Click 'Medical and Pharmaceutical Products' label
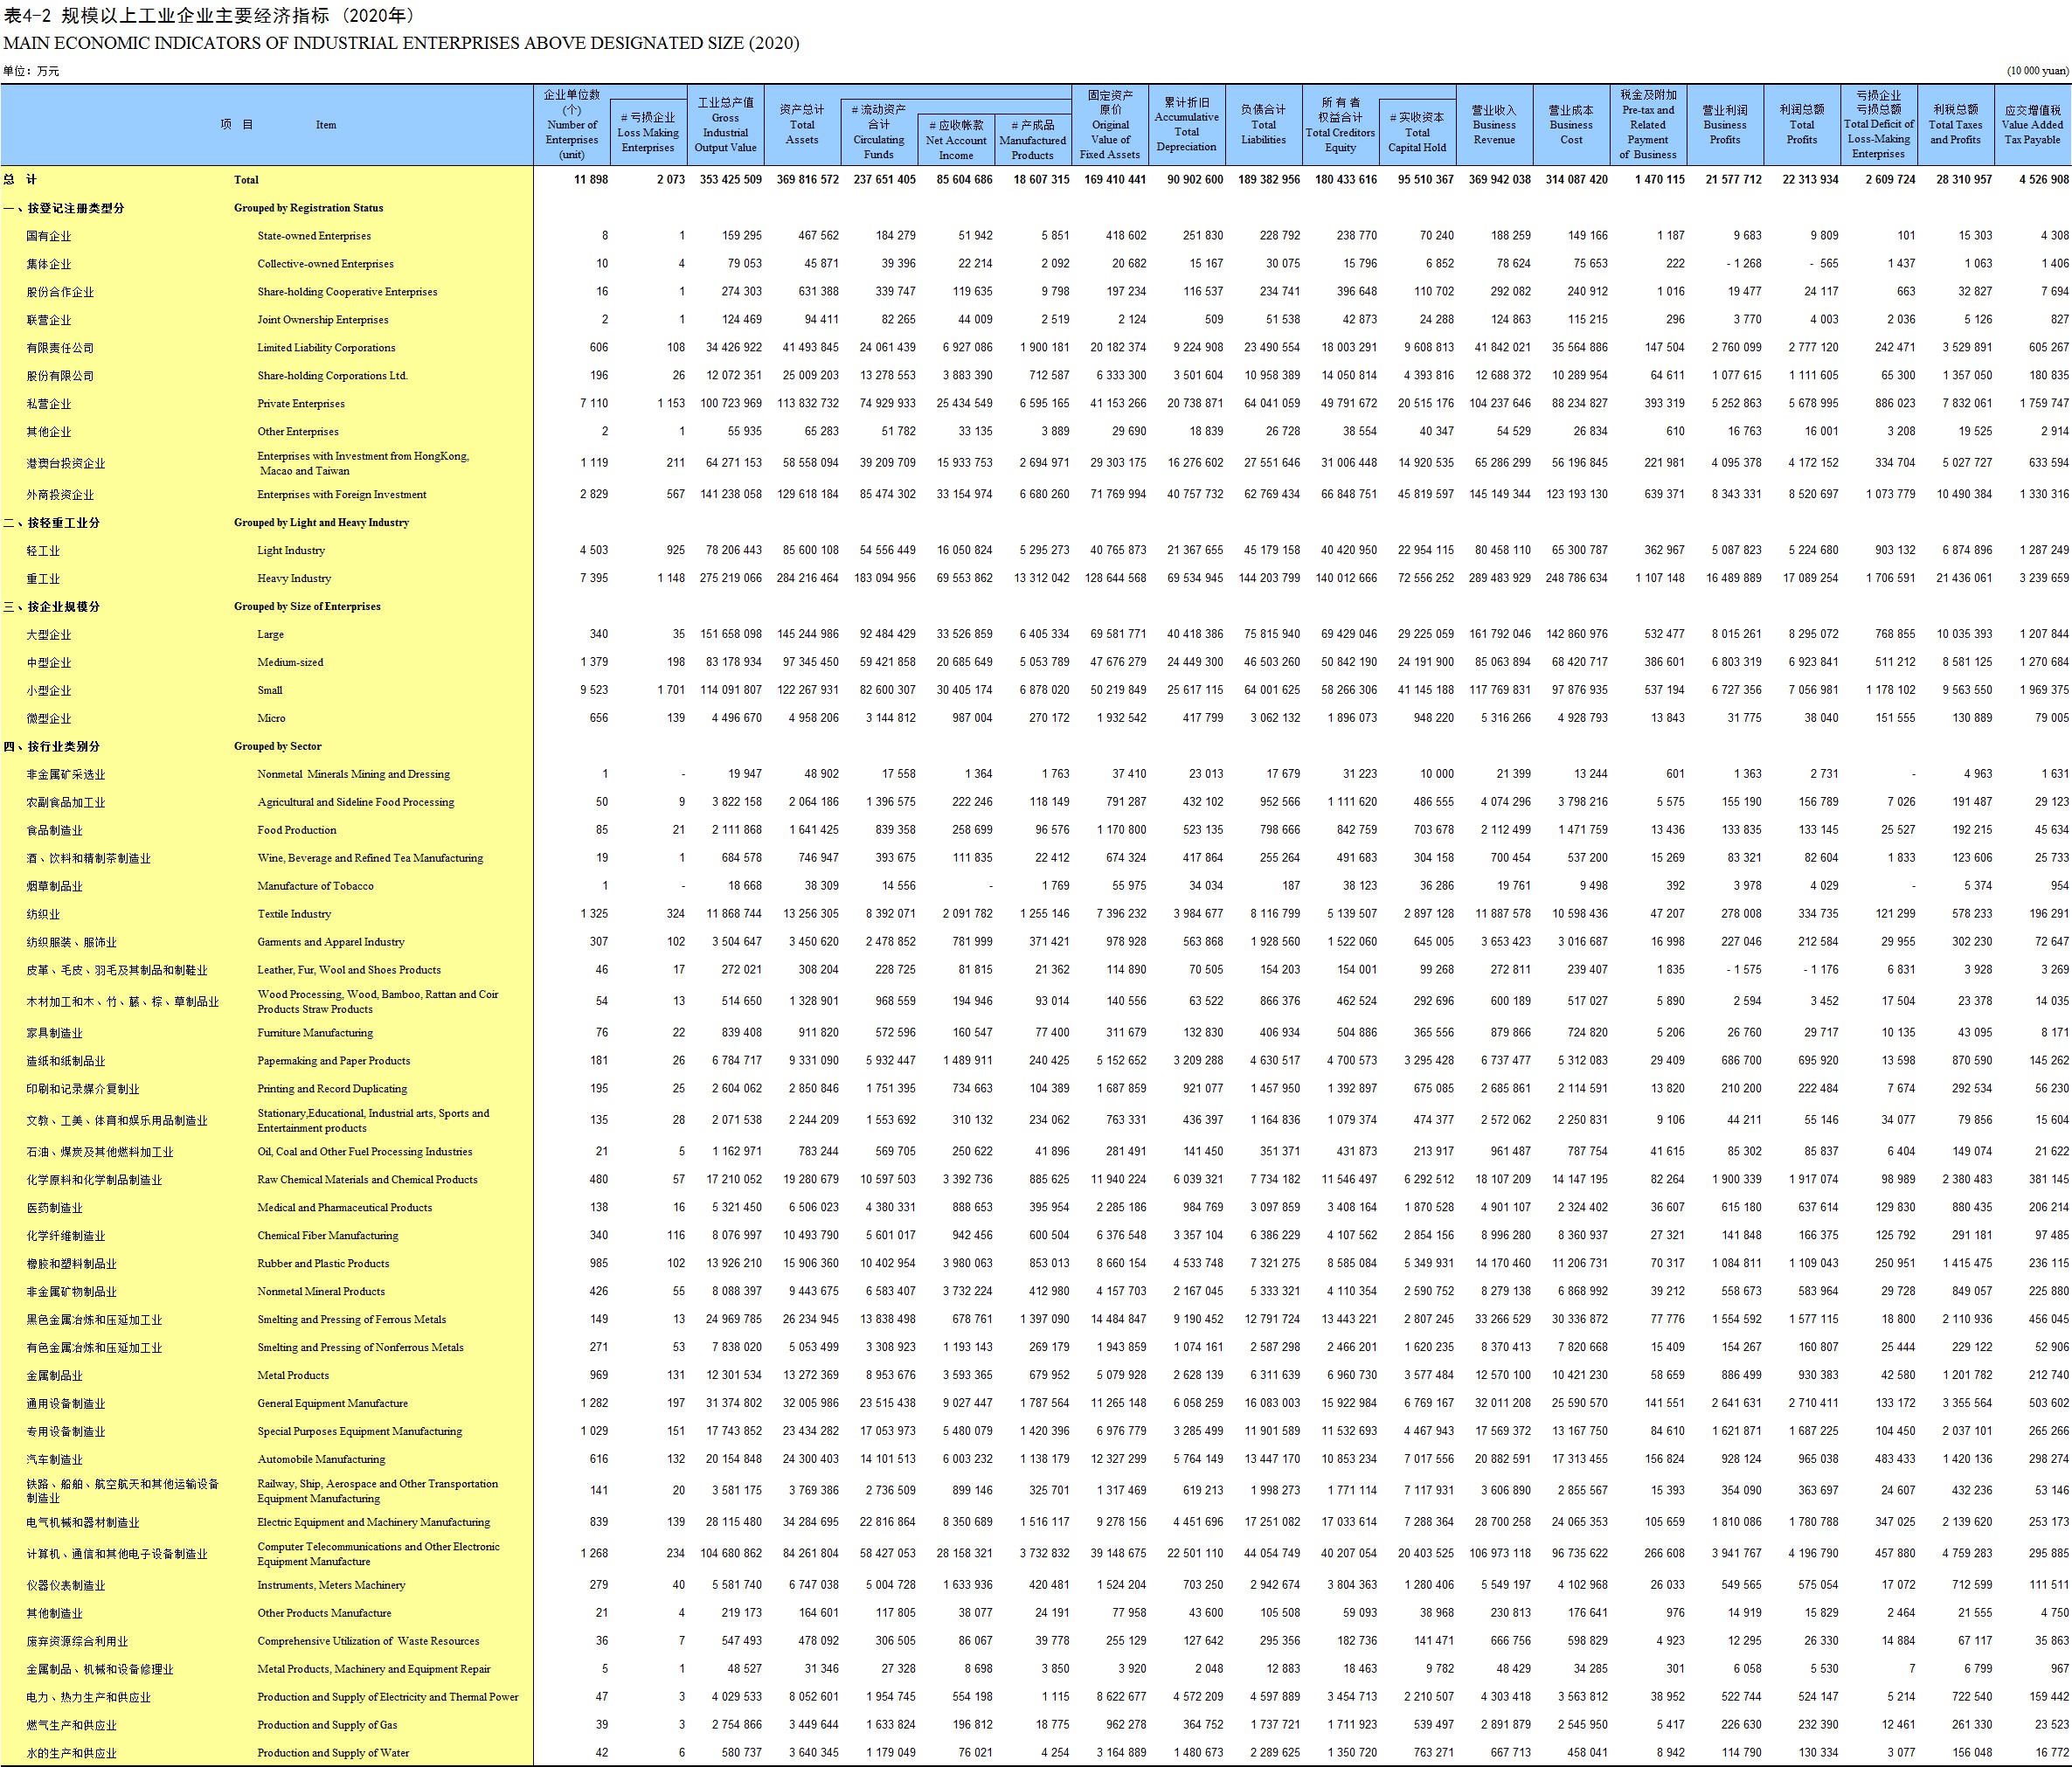Image resolution: width=2072 pixels, height=1767 pixels. click(x=345, y=1209)
